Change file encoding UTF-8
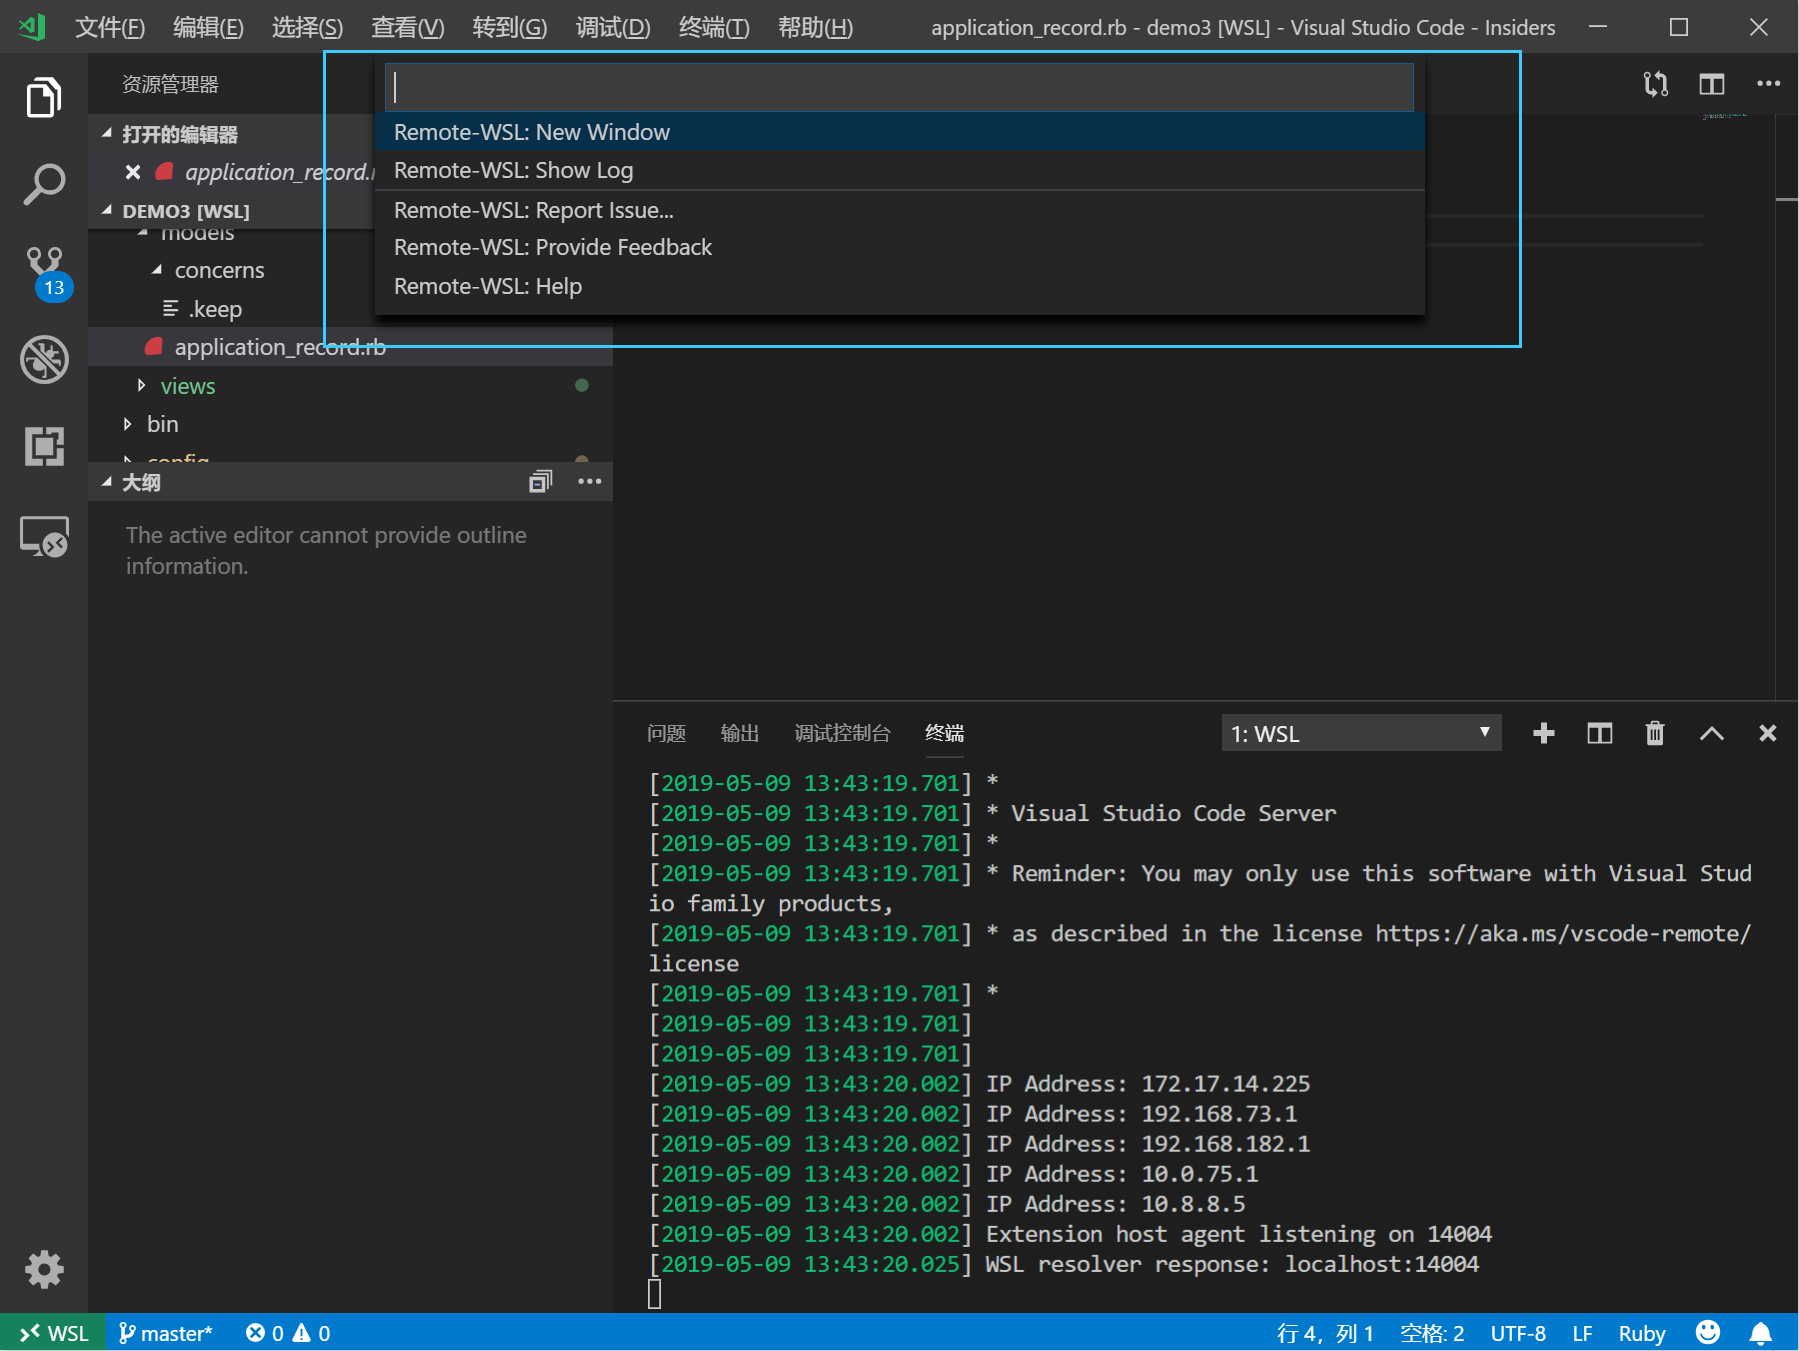Viewport: 1799px width, 1351px height. (1518, 1333)
